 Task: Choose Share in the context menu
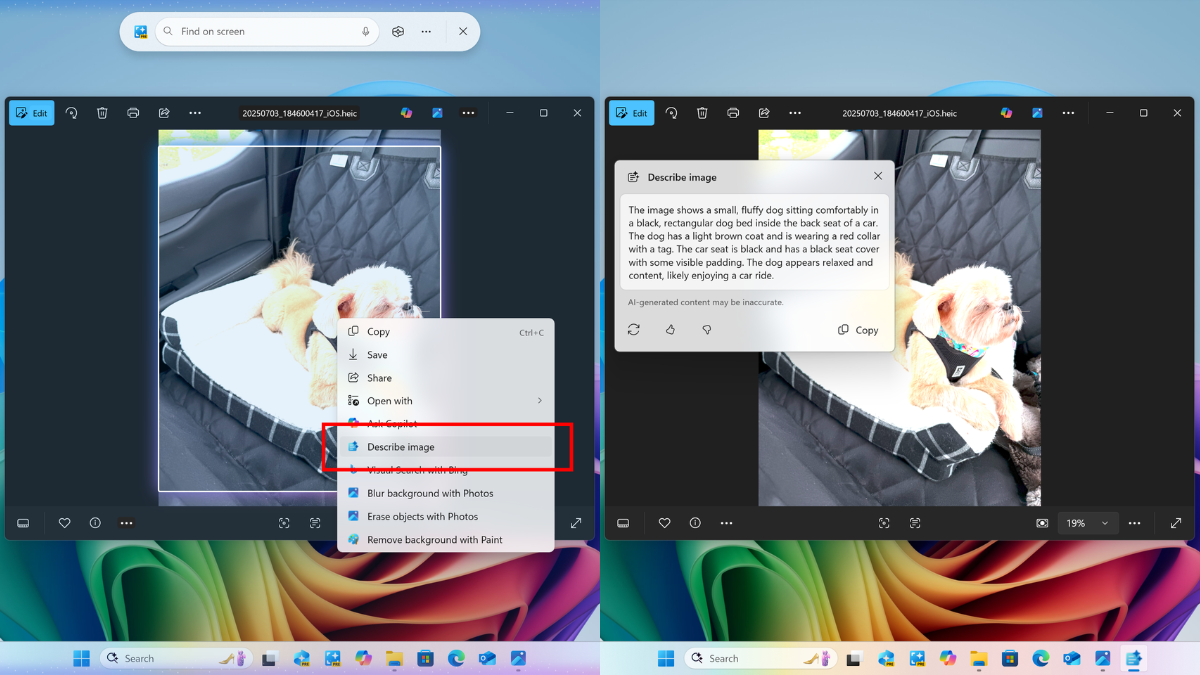446,378
